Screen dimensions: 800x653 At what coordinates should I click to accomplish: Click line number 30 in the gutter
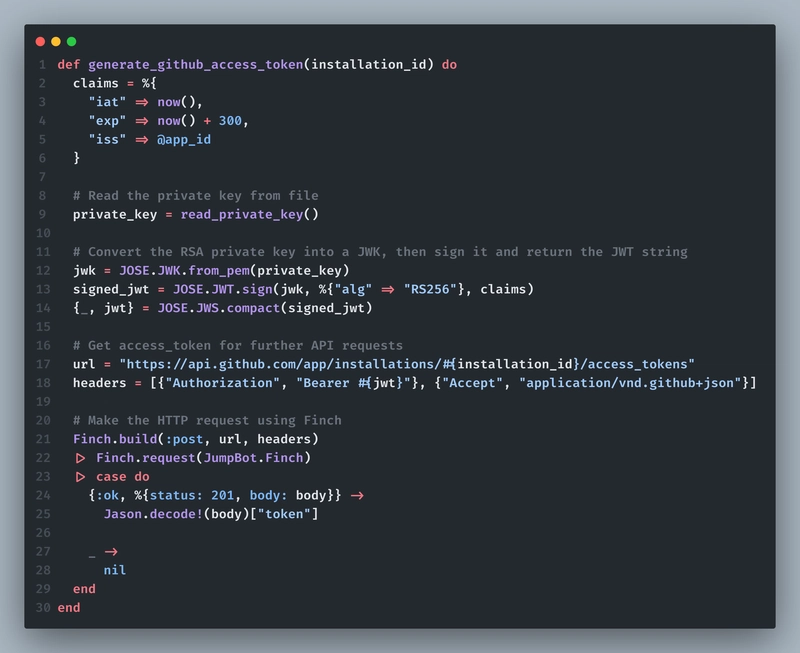pos(43,608)
